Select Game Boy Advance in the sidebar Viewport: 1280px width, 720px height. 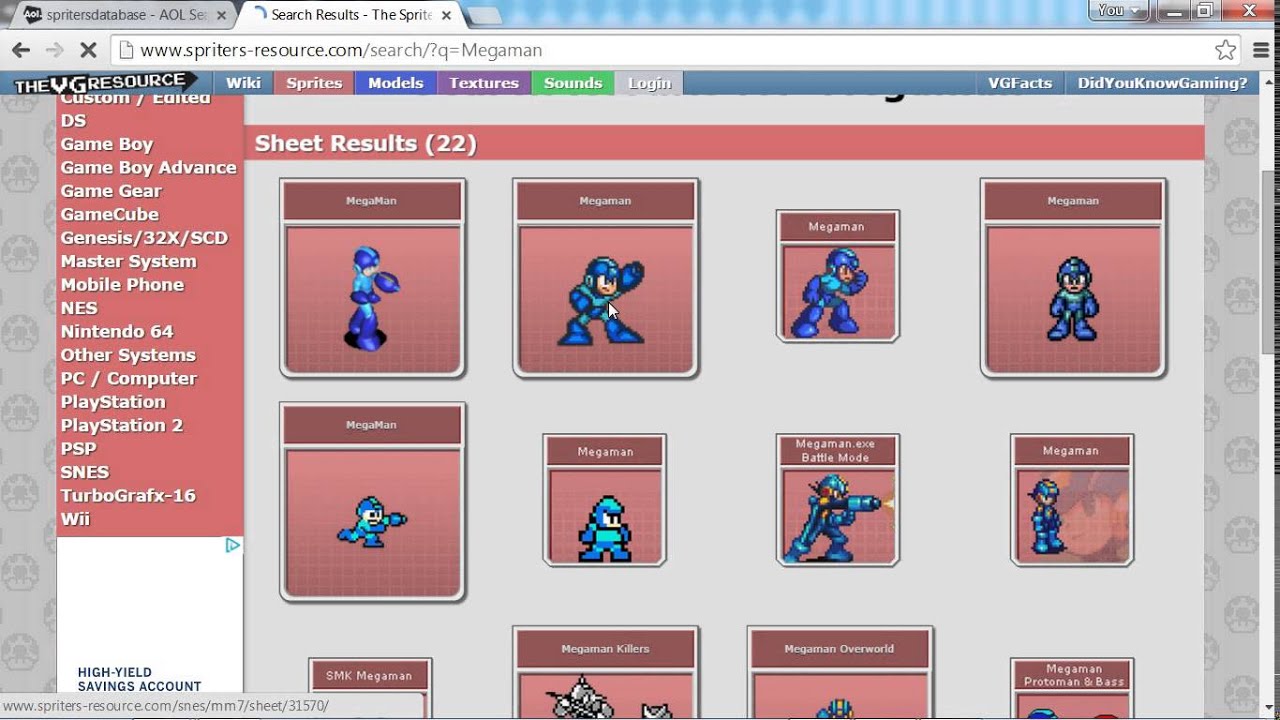pyautogui.click(x=148, y=167)
